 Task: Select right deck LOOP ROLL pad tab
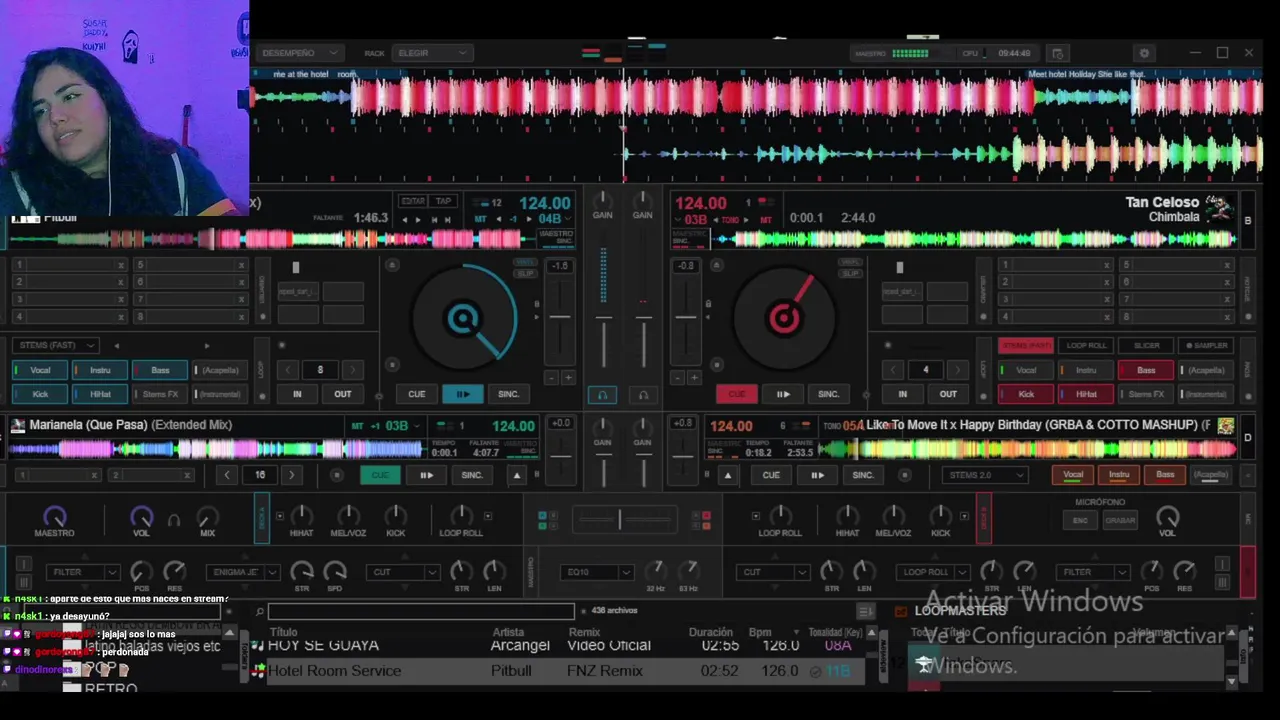pos(1086,345)
